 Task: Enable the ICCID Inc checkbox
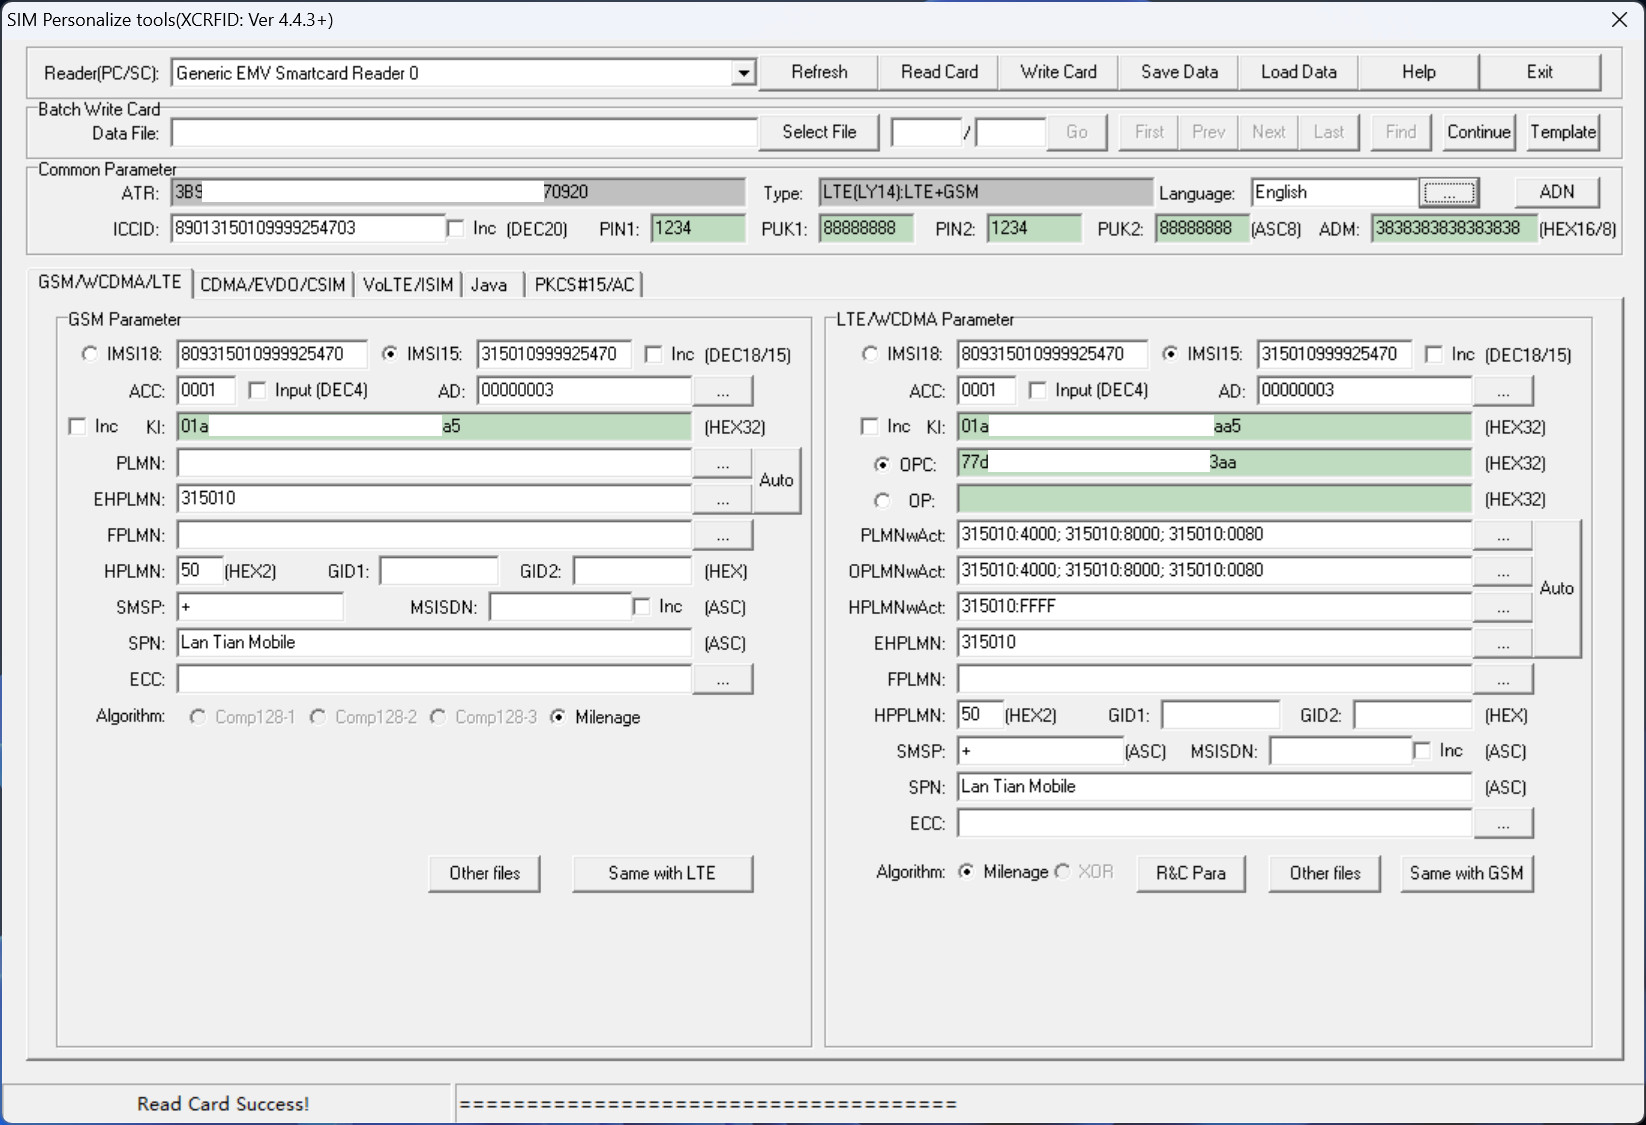456,229
